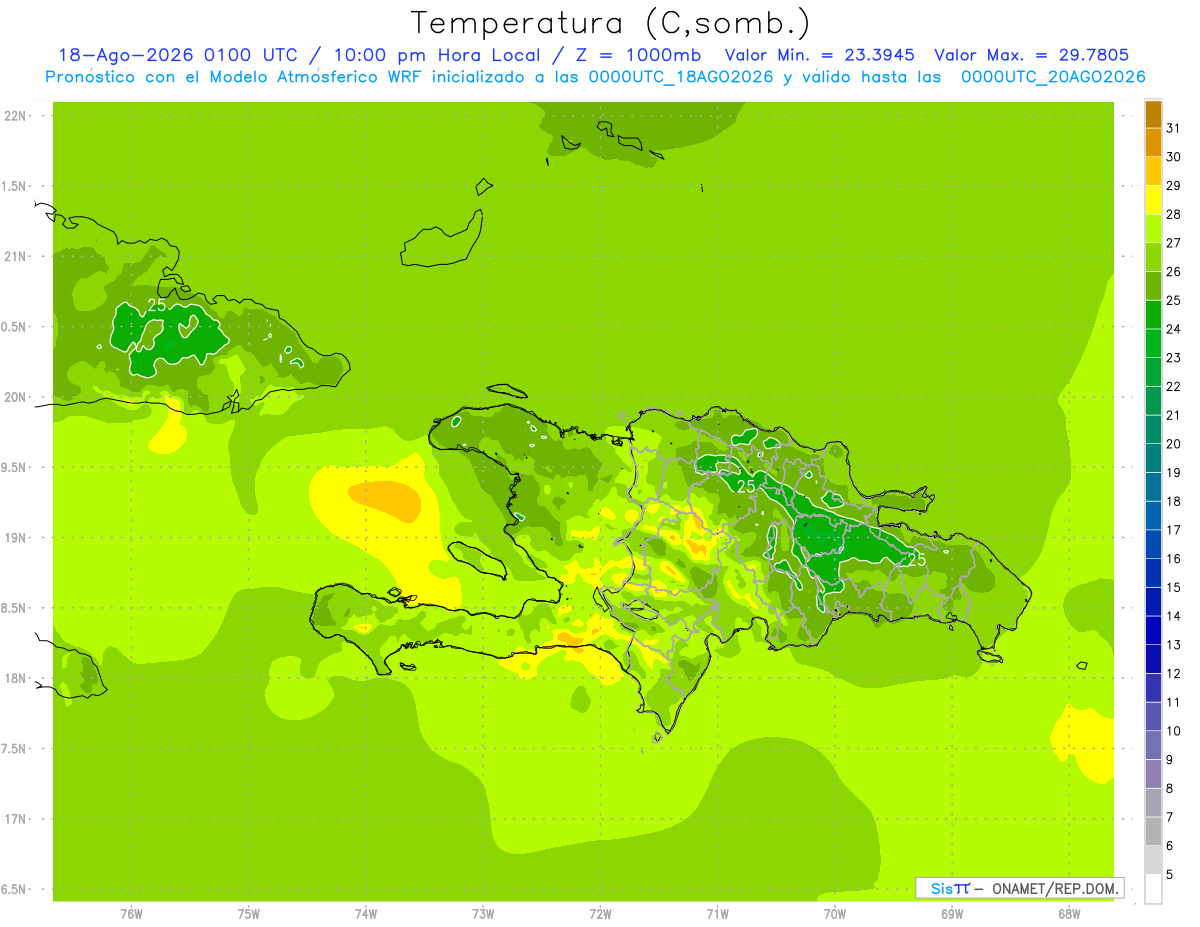
Task: Click the 74W longitude axis label
Action: point(366,914)
